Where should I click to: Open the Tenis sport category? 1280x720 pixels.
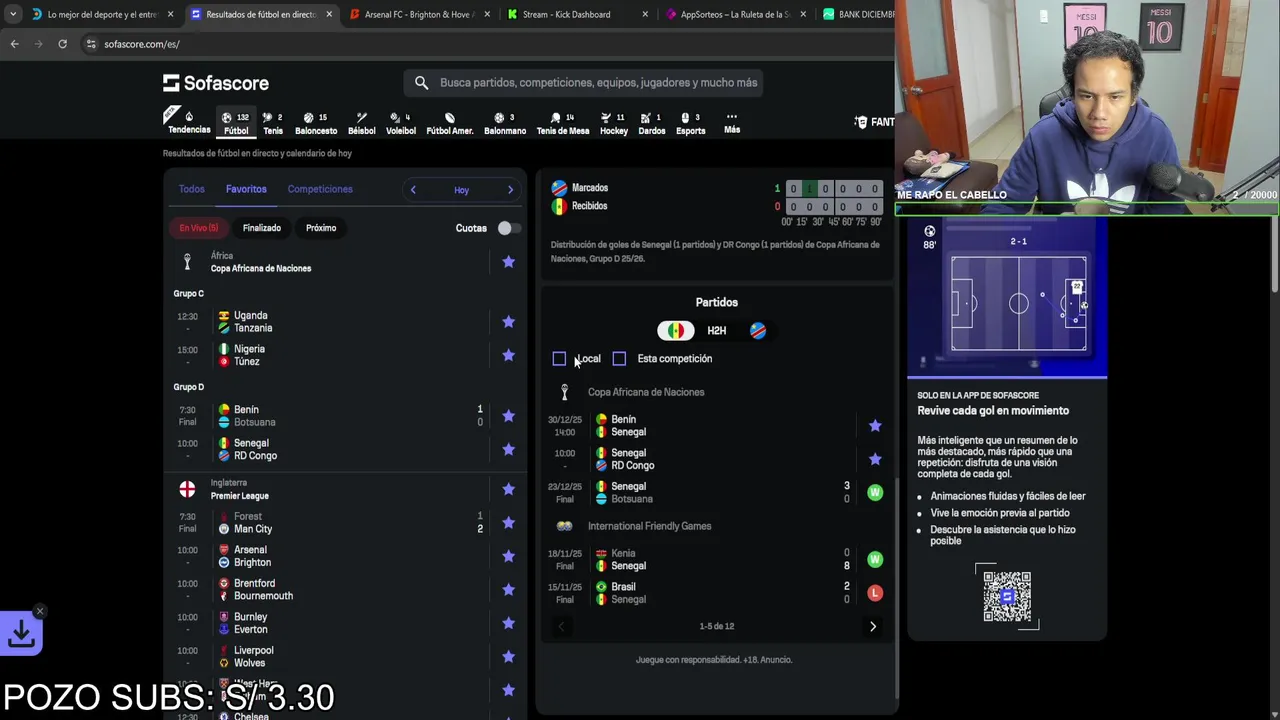pyautogui.click(x=272, y=123)
